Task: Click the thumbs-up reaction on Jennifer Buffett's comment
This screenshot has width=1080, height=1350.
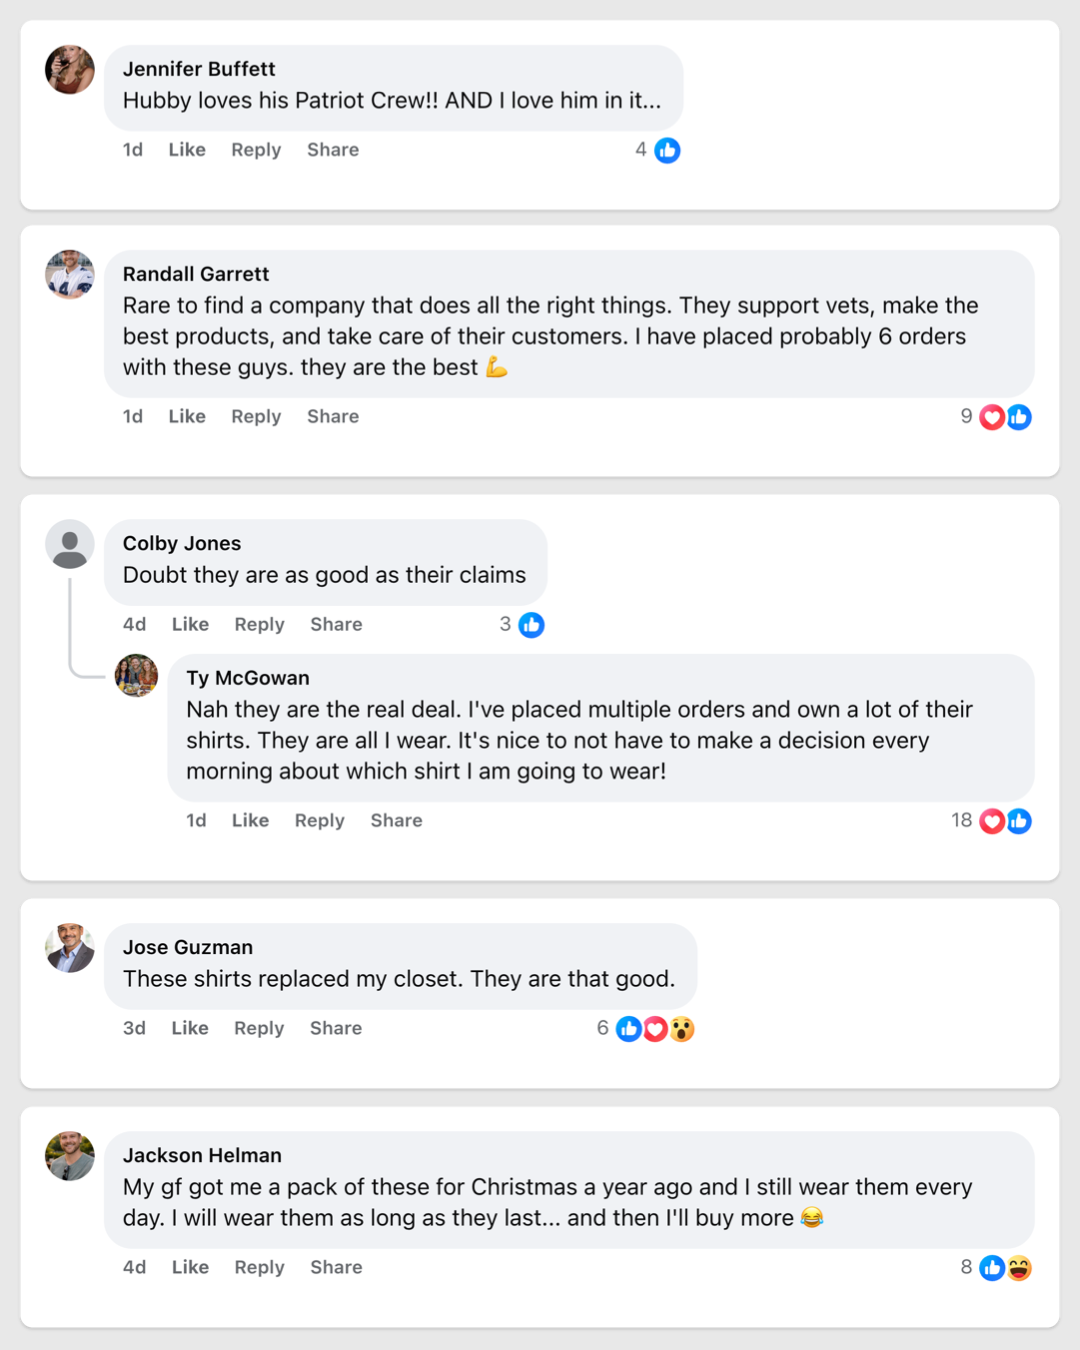Action: [667, 150]
